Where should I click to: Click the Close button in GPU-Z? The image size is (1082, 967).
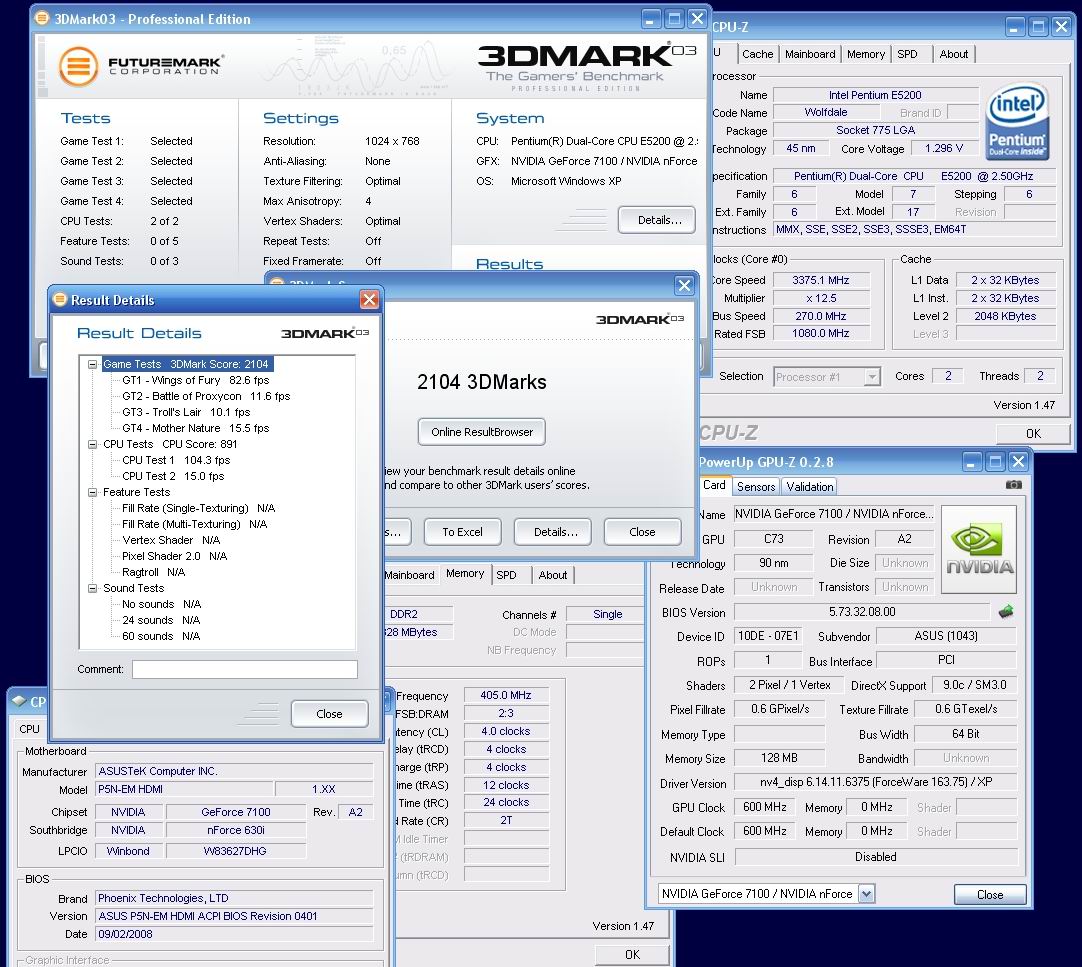(990, 895)
